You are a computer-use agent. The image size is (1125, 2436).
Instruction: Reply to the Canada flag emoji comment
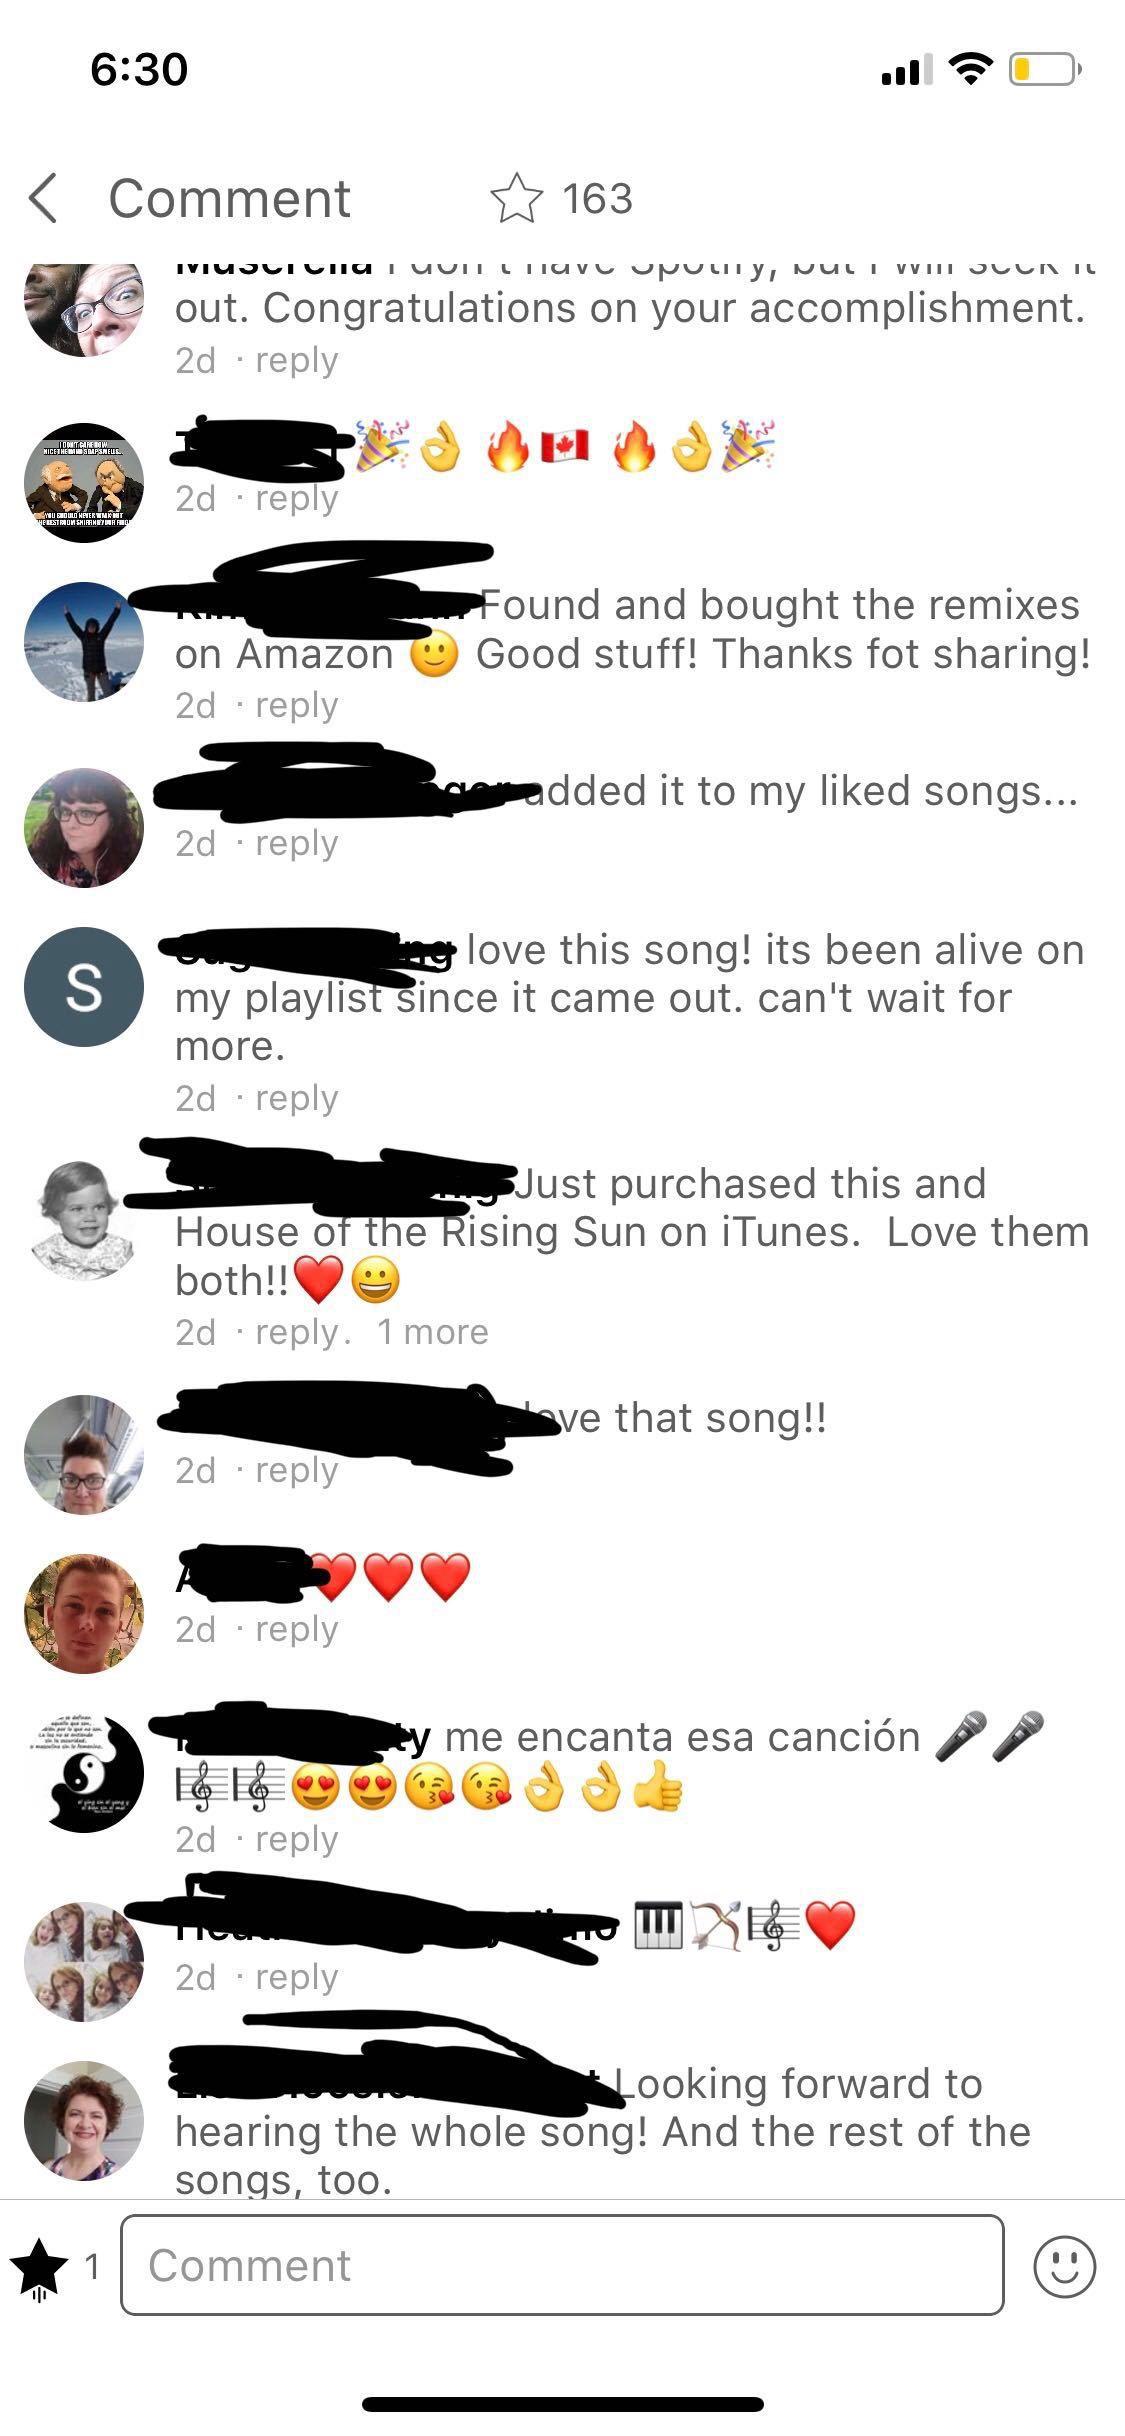[x=296, y=498]
